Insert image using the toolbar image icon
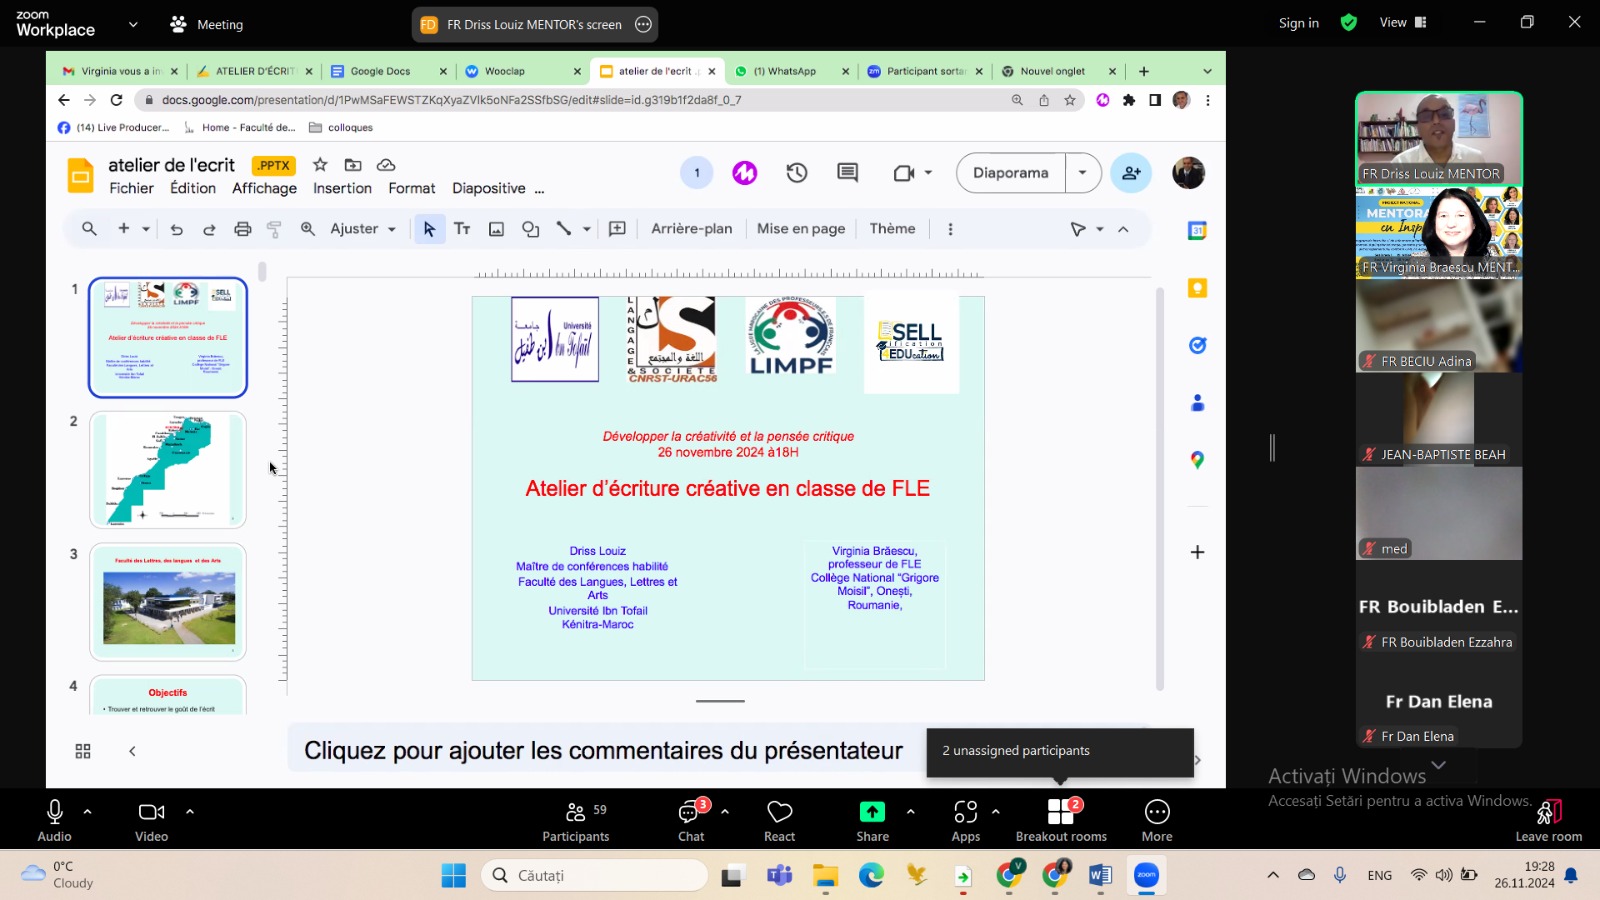The height and width of the screenshot is (900, 1600). [496, 229]
